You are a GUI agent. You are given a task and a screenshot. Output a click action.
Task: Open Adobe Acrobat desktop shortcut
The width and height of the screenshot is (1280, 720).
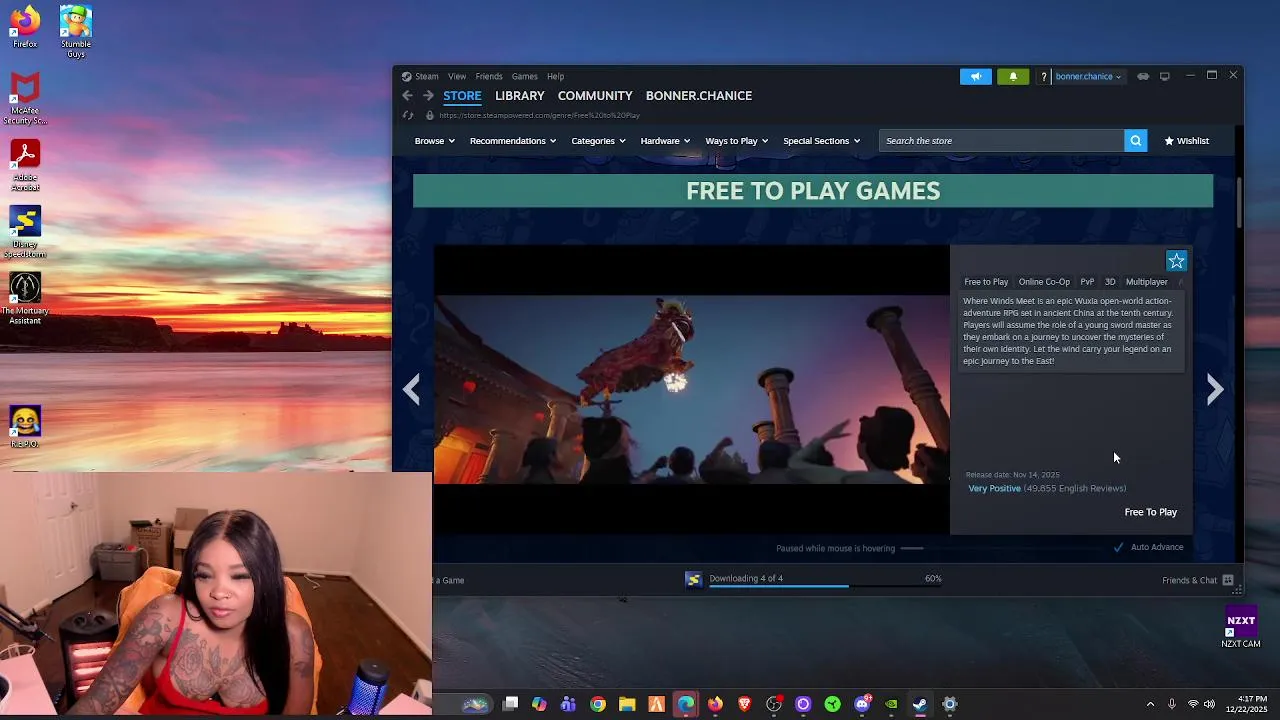click(25, 166)
